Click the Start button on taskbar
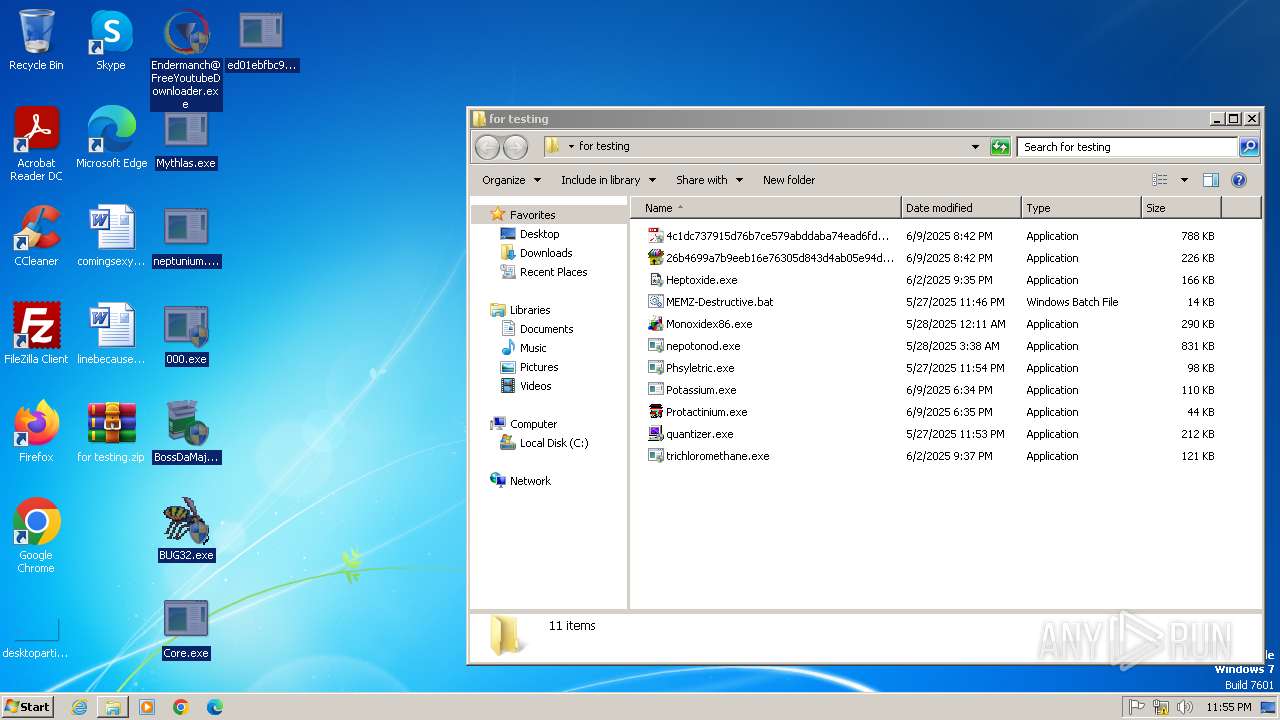Viewport: 1280px width, 720px height. 28,706
